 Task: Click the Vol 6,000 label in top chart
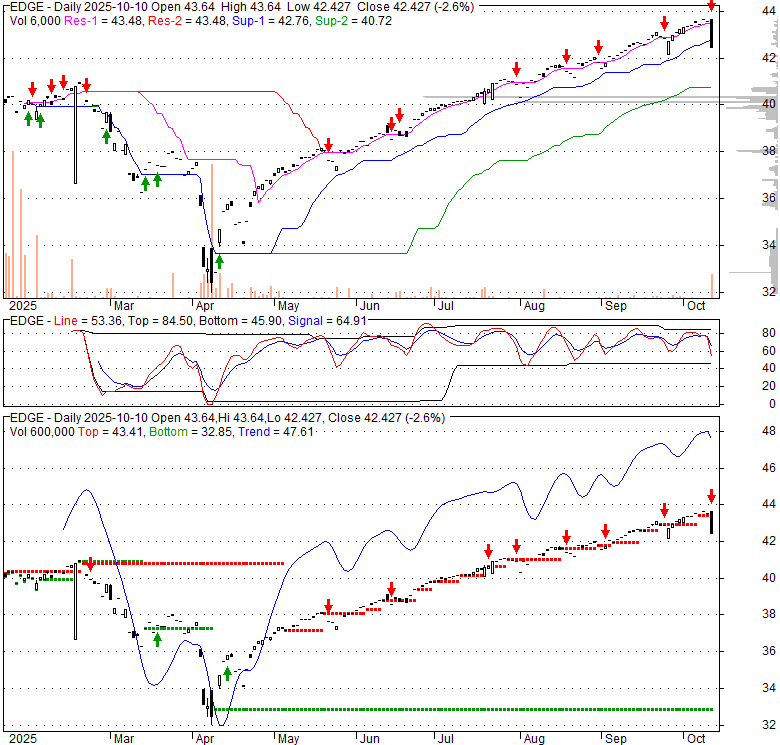pos(35,21)
